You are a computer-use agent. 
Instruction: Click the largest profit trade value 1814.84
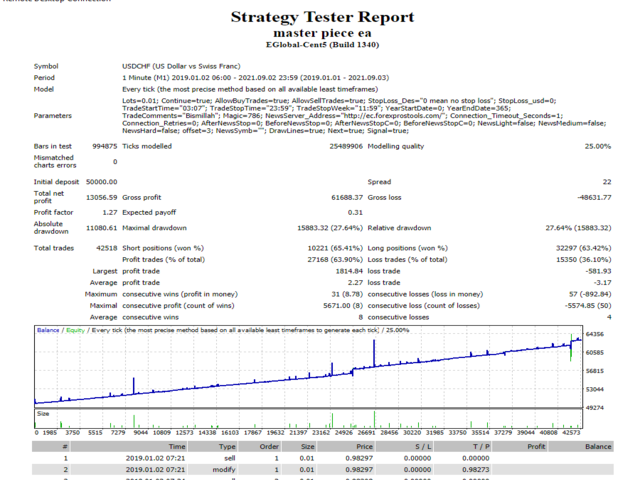coord(349,271)
